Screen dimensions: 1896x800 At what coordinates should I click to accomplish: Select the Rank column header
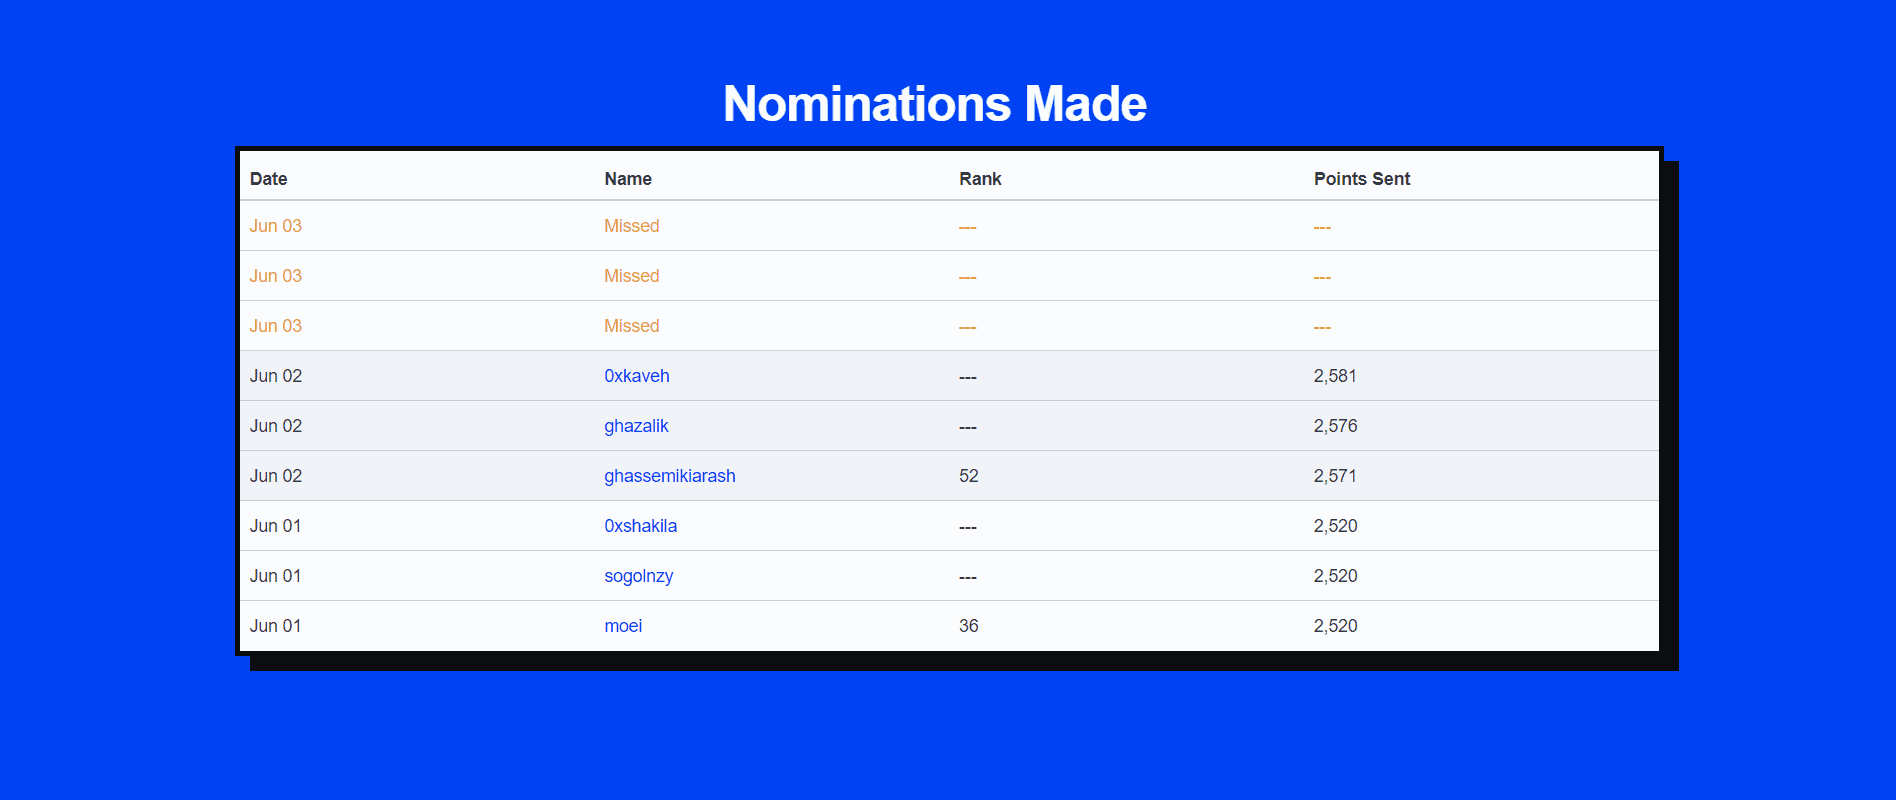[979, 179]
